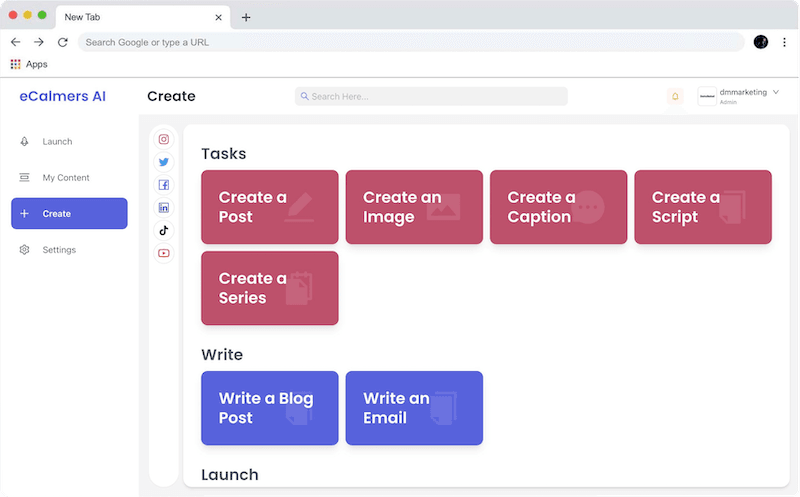The image size is (800, 497).
Task: Click the rocket icon beside Launch
Action: tap(24, 141)
